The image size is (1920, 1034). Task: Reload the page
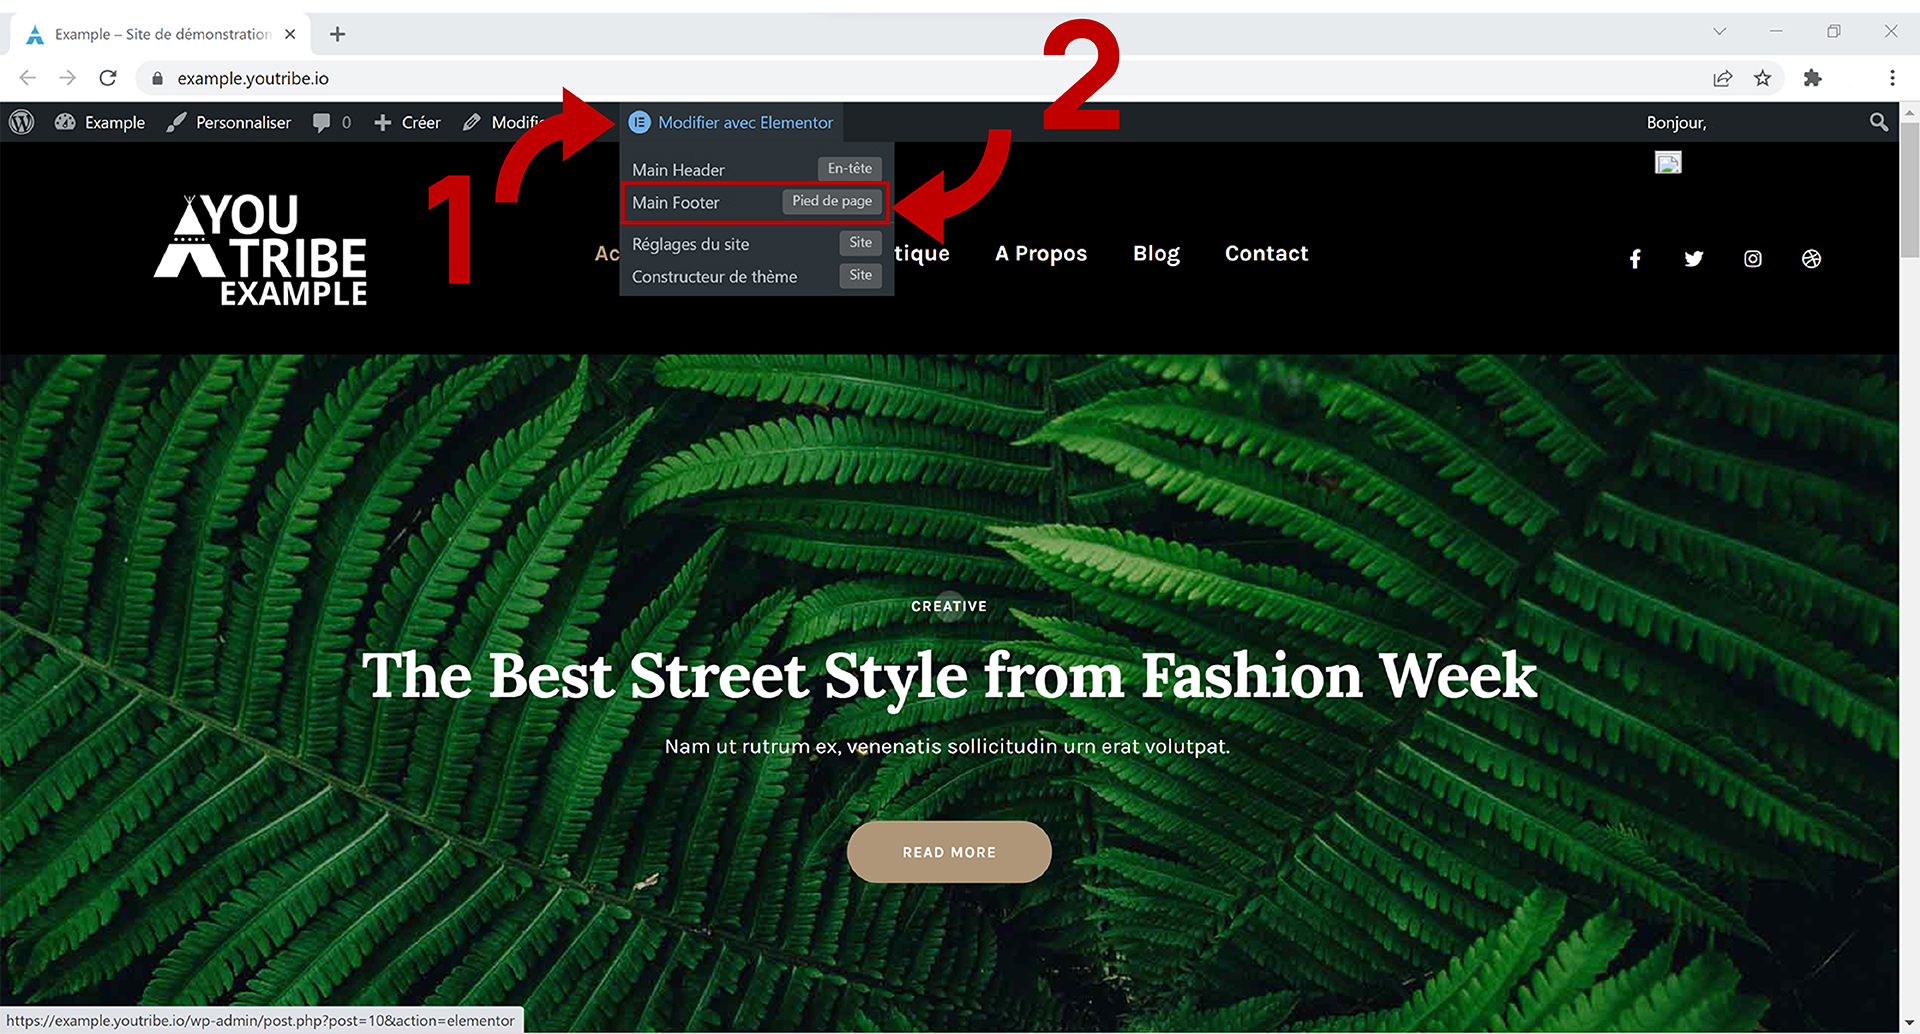[x=108, y=78]
